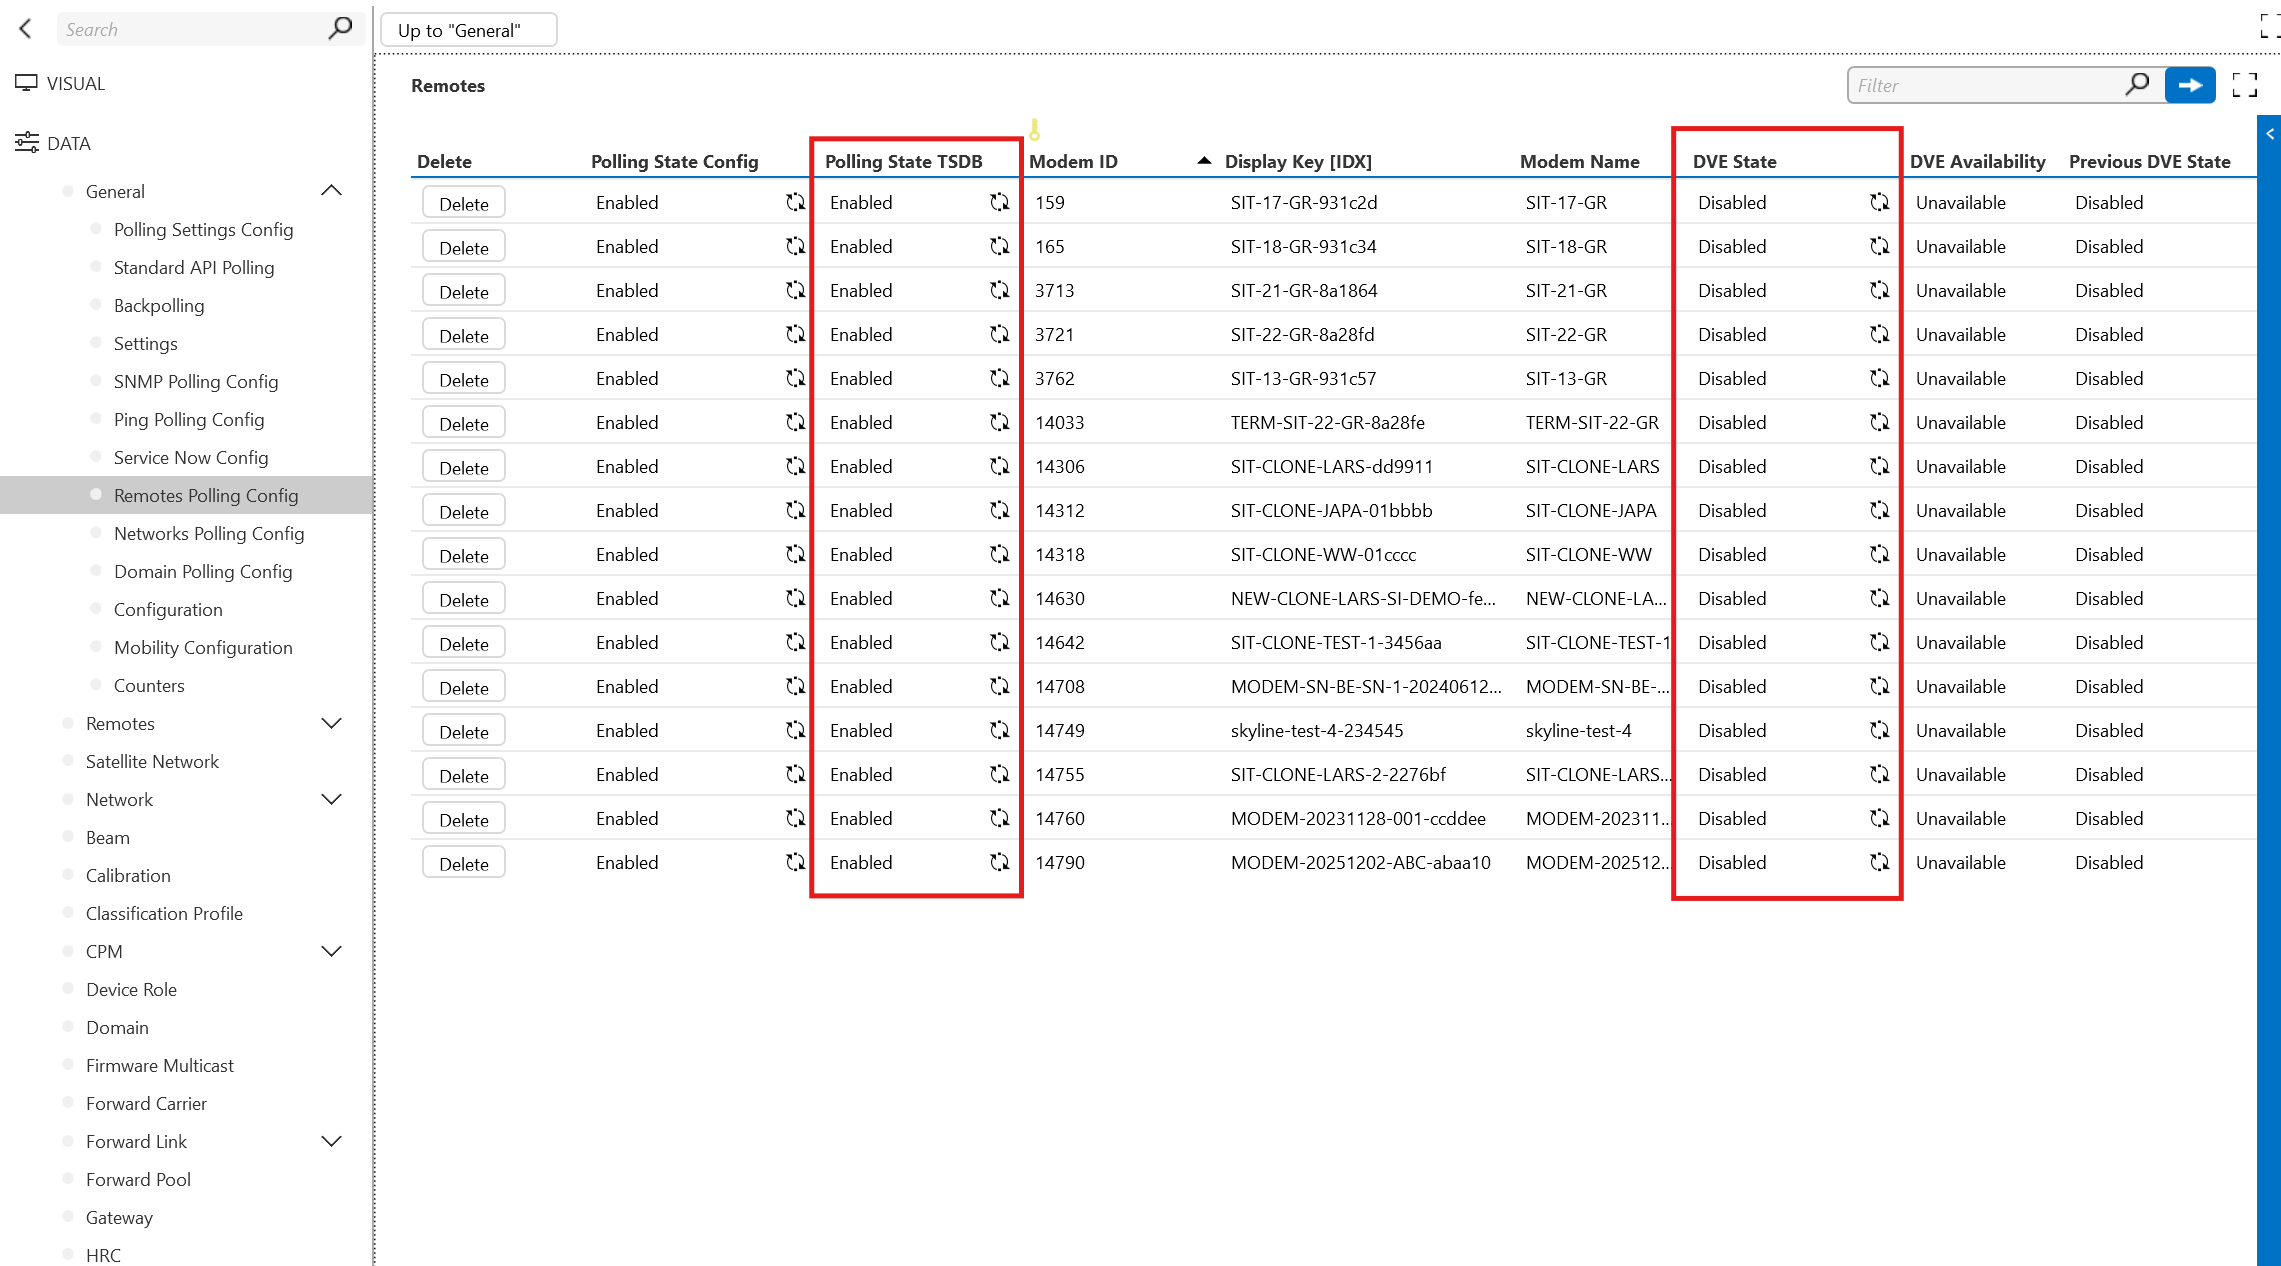Toggle Polling State TSDB for modem 14642
The image size is (2281, 1266).
pyautogui.click(x=999, y=642)
